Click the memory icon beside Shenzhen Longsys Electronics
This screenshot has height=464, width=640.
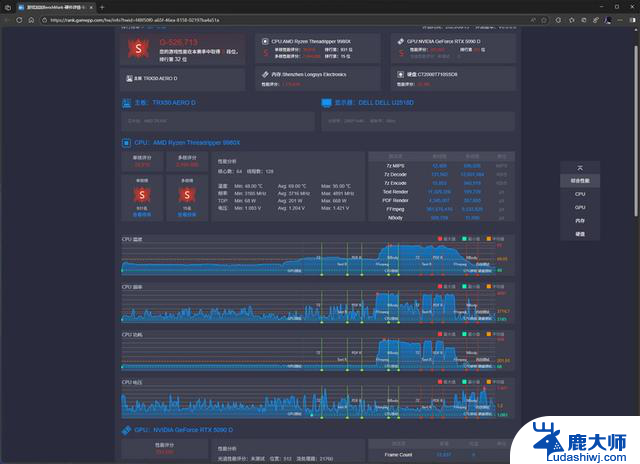pyautogui.click(x=265, y=74)
